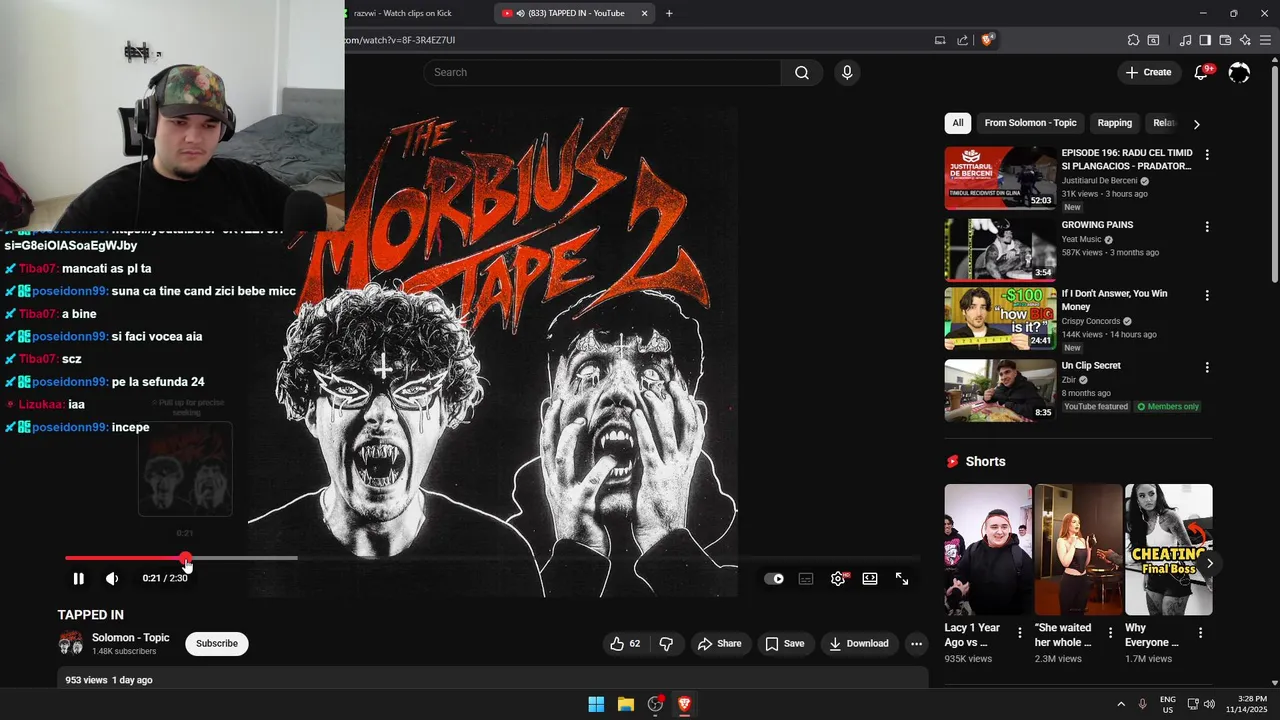
Task: Open more actions ellipsis beside Download
Action: point(916,644)
